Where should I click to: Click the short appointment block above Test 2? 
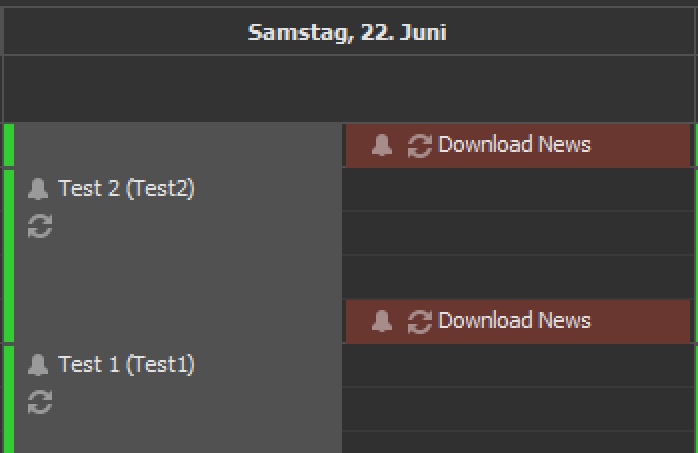[173, 145]
